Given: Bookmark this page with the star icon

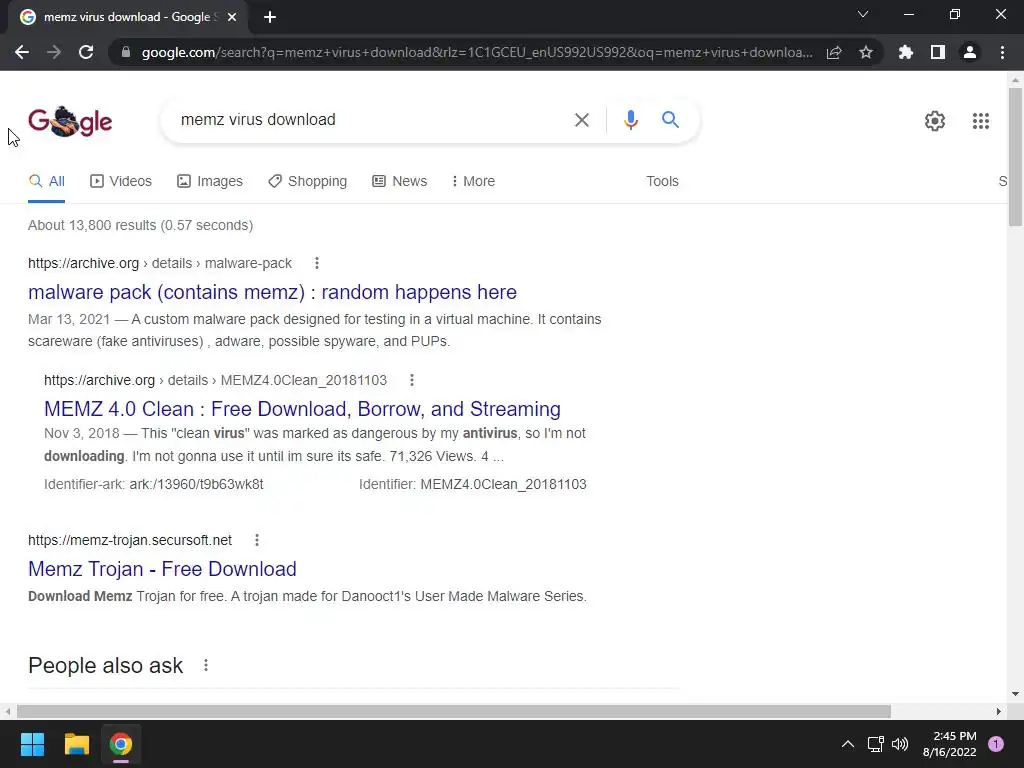Looking at the screenshot, I should (866, 52).
